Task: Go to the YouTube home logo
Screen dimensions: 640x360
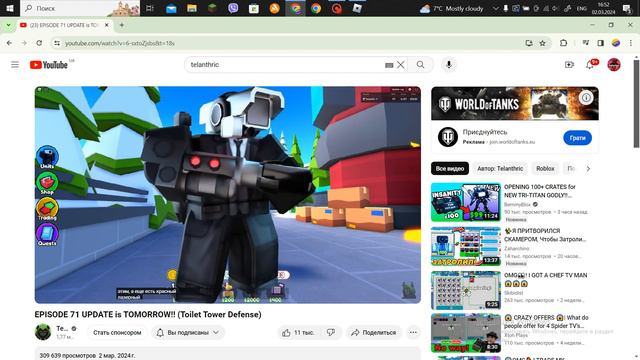Action: [49, 65]
